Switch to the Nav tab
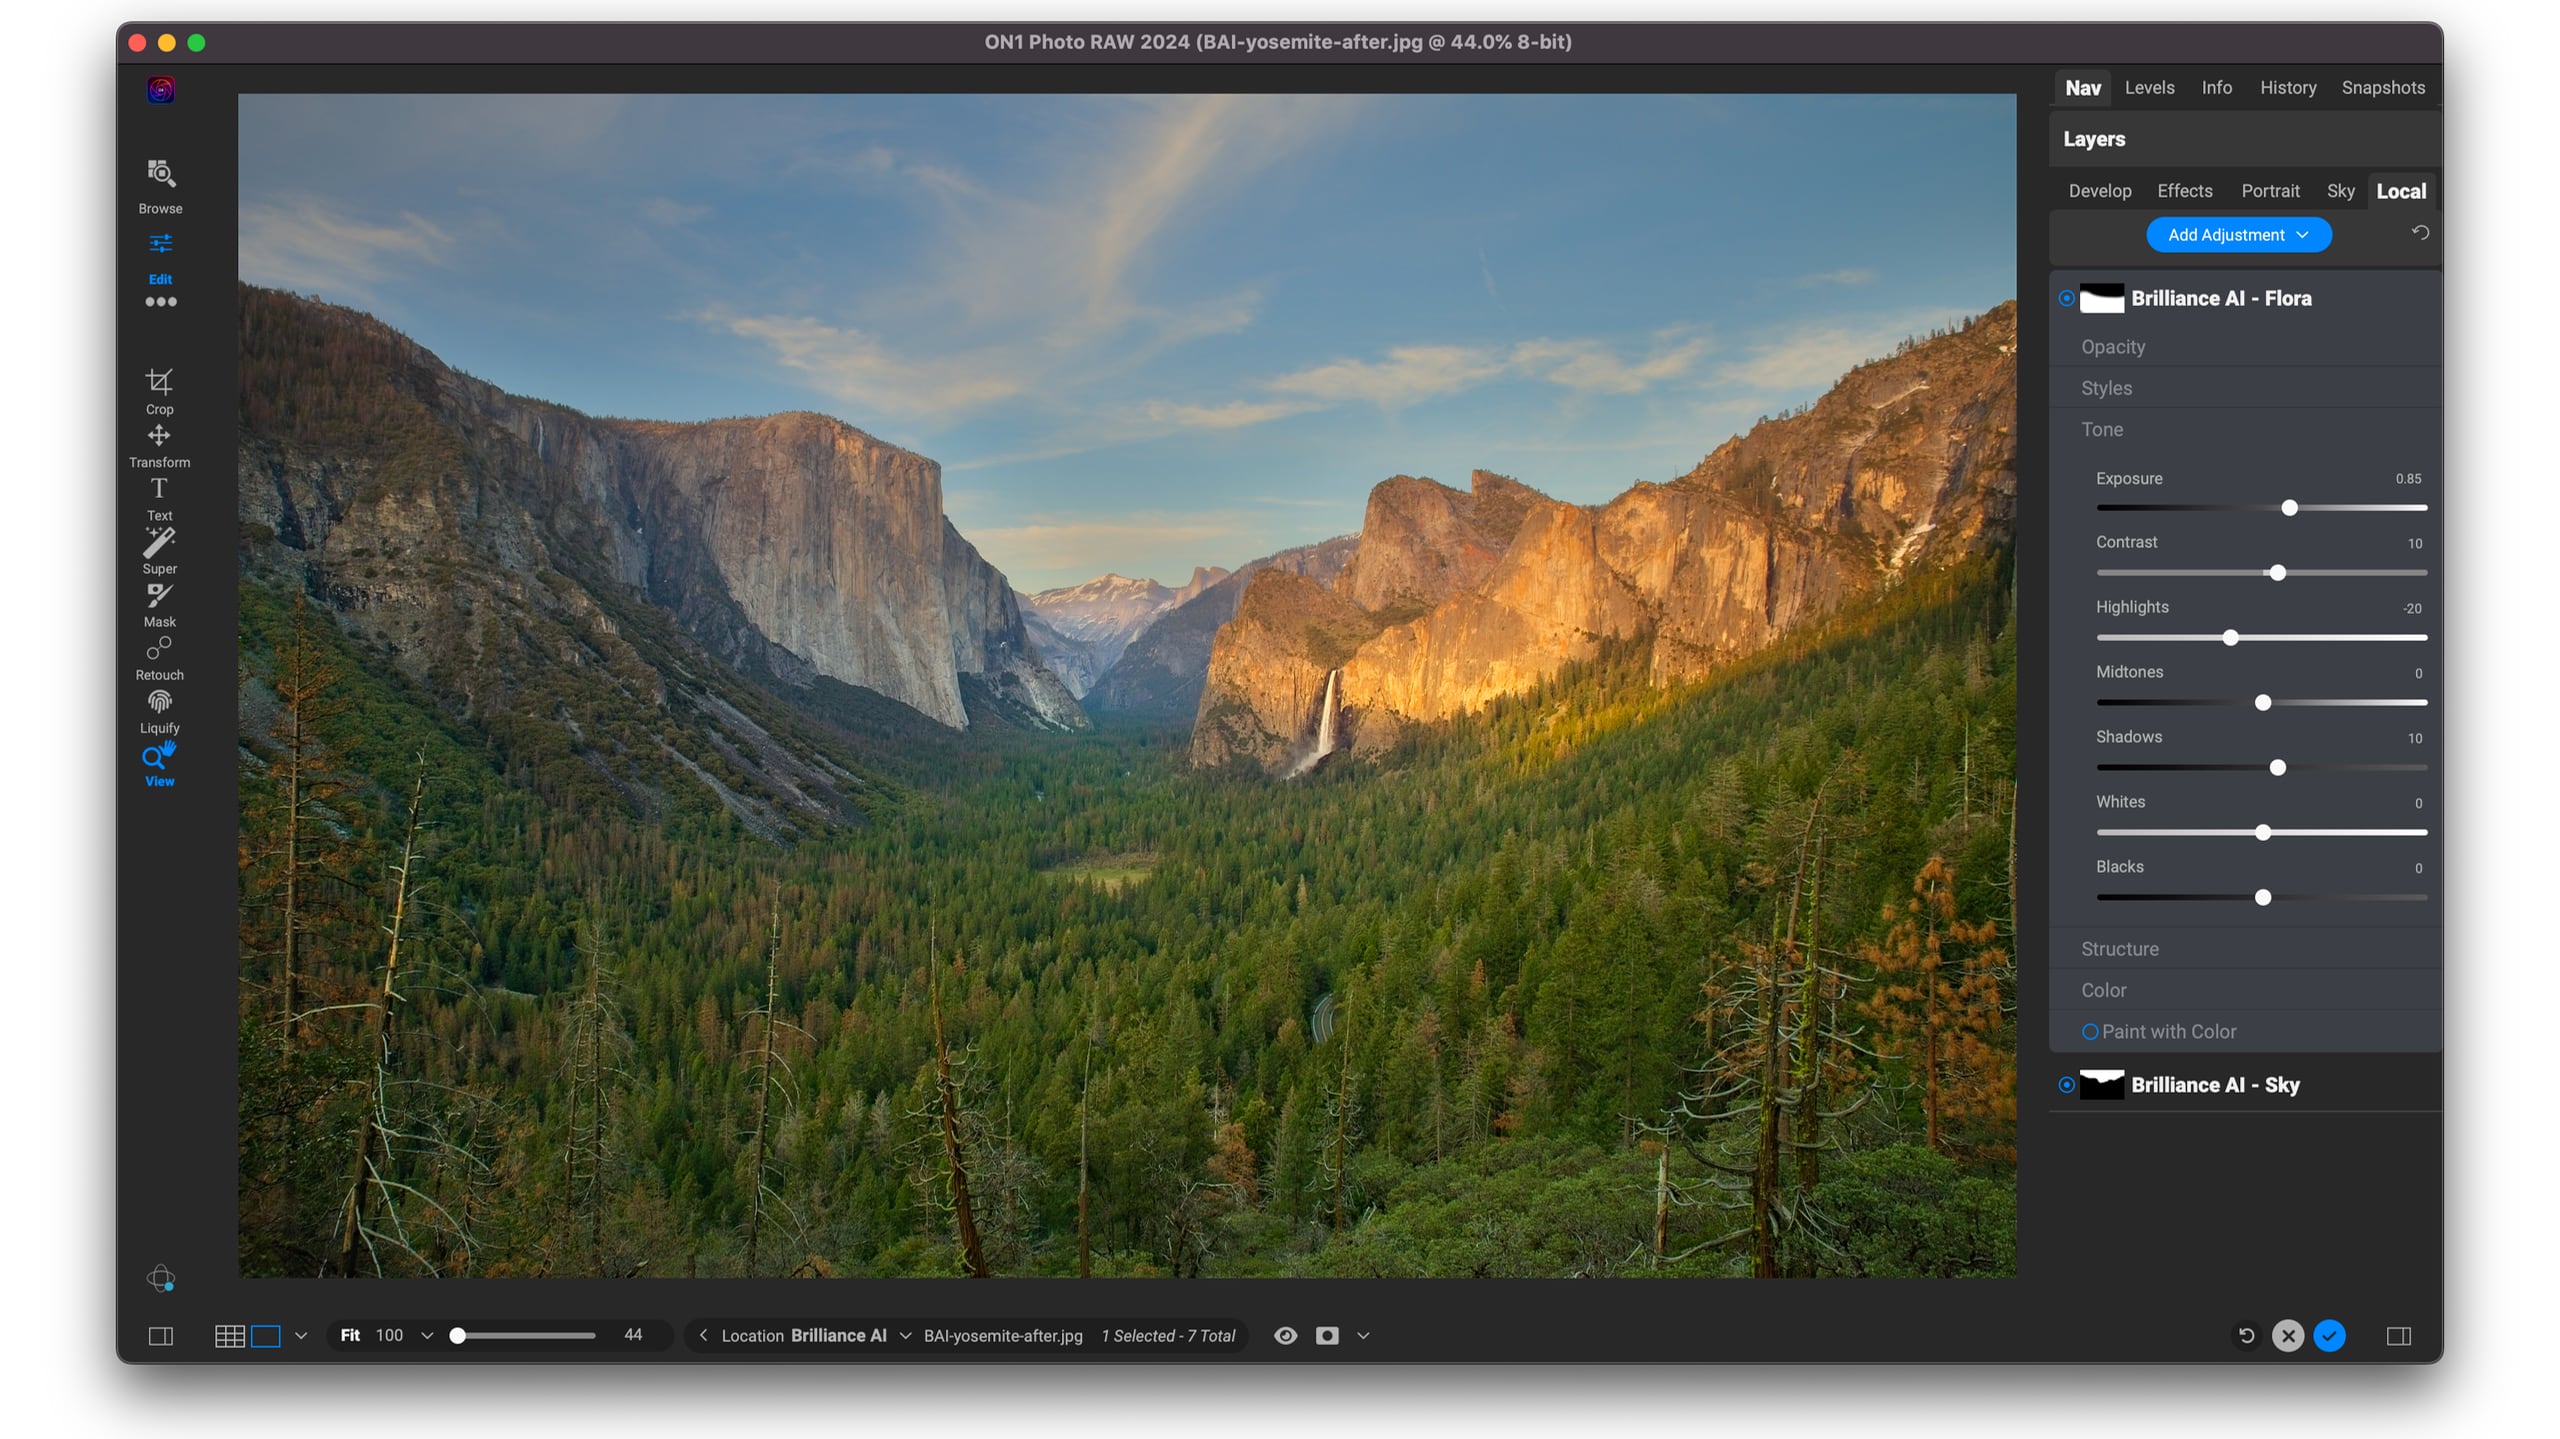The image size is (2560, 1439). click(x=2082, y=88)
